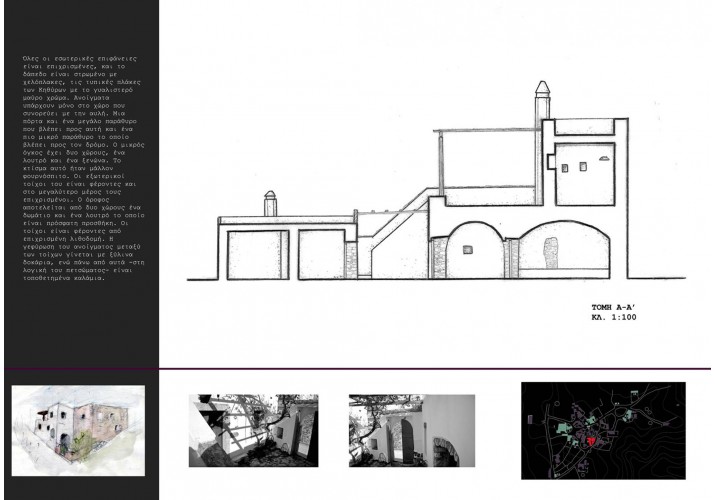Open the right courtyard photo with arched door
The height and width of the screenshot is (500, 715).
click(x=412, y=431)
